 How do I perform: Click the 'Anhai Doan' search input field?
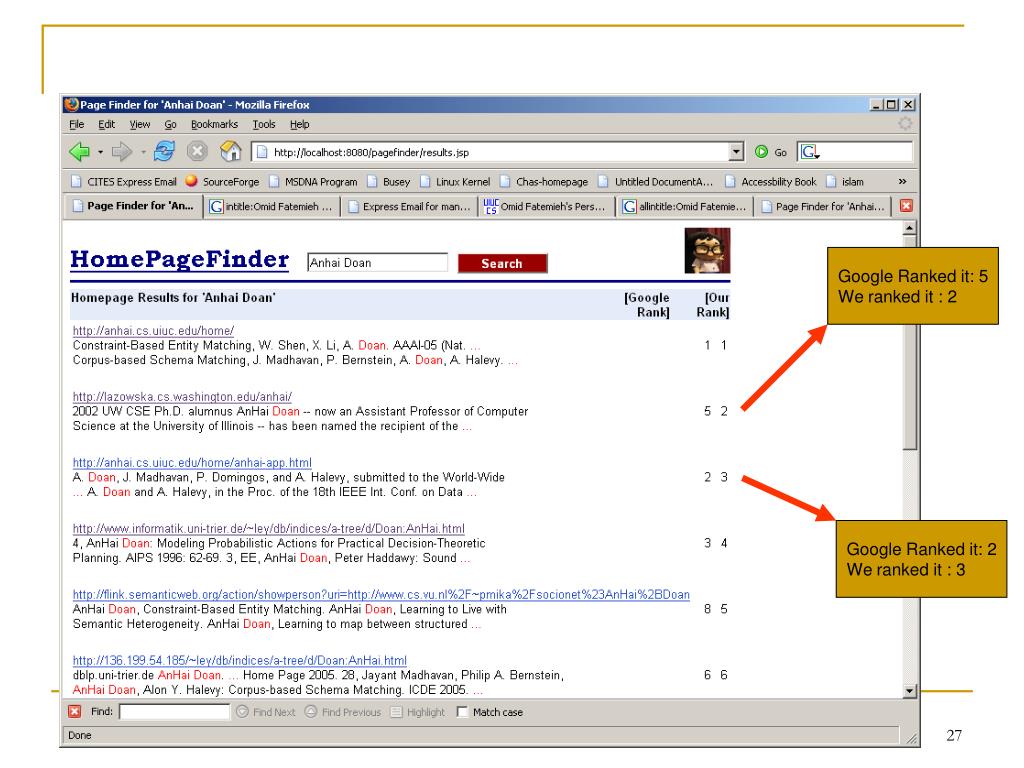click(x=377, y=263)
